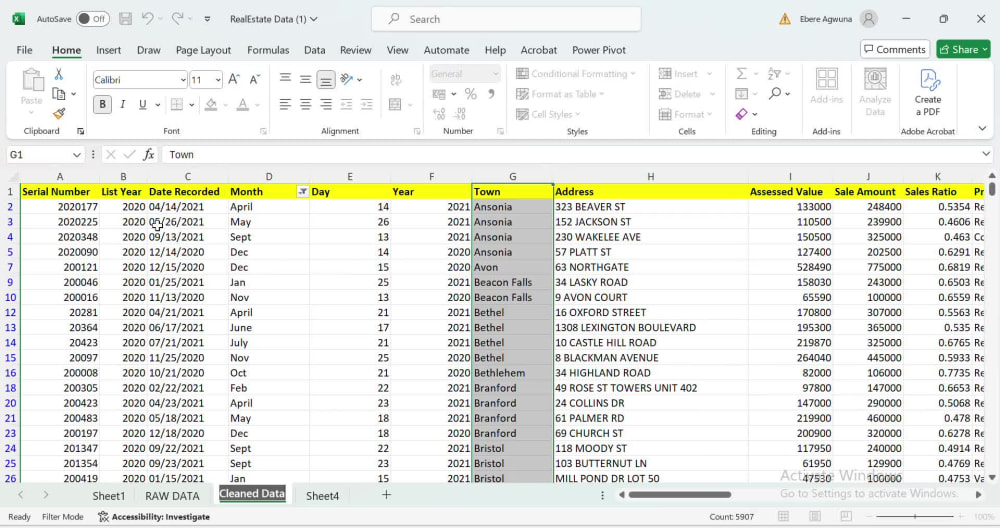Apply comma style format
Screen dimensions: 1000x528
point(491,94)
